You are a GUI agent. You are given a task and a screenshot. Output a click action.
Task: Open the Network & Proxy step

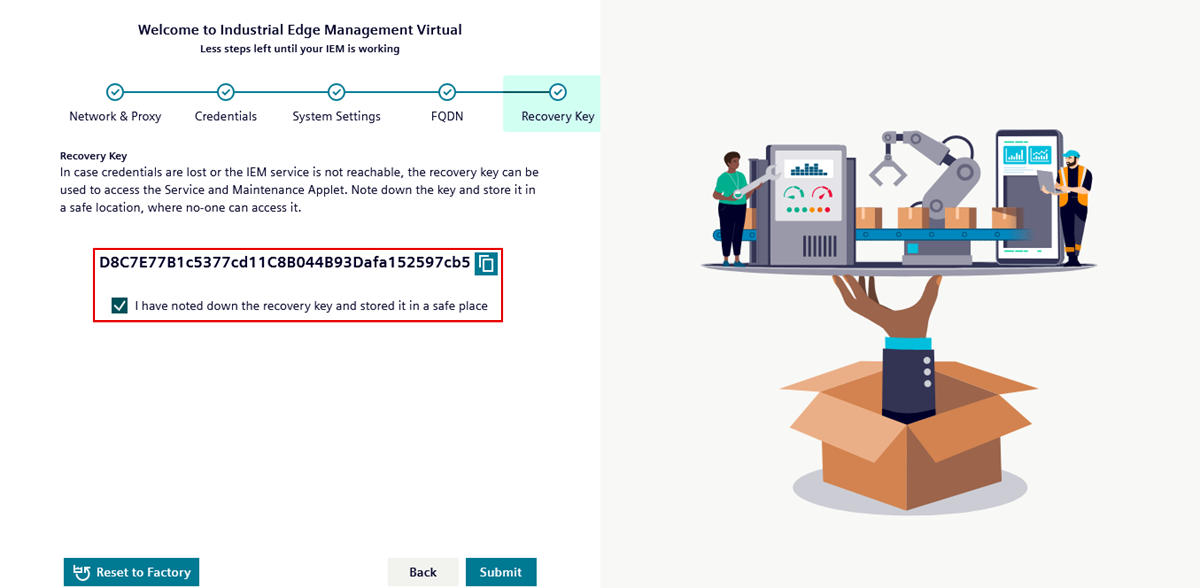[x=115, y=116]
